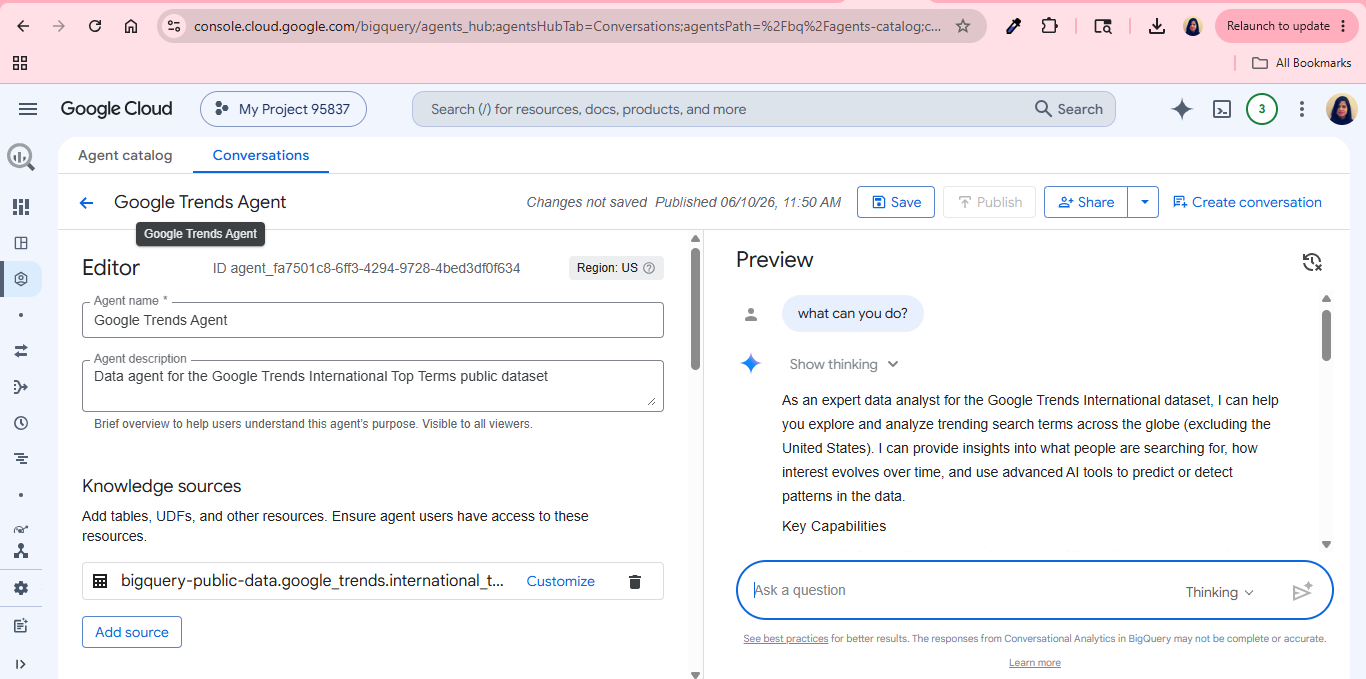Open the browser home page
This screenshot has height=679, width=1366.
click(131, 26)
